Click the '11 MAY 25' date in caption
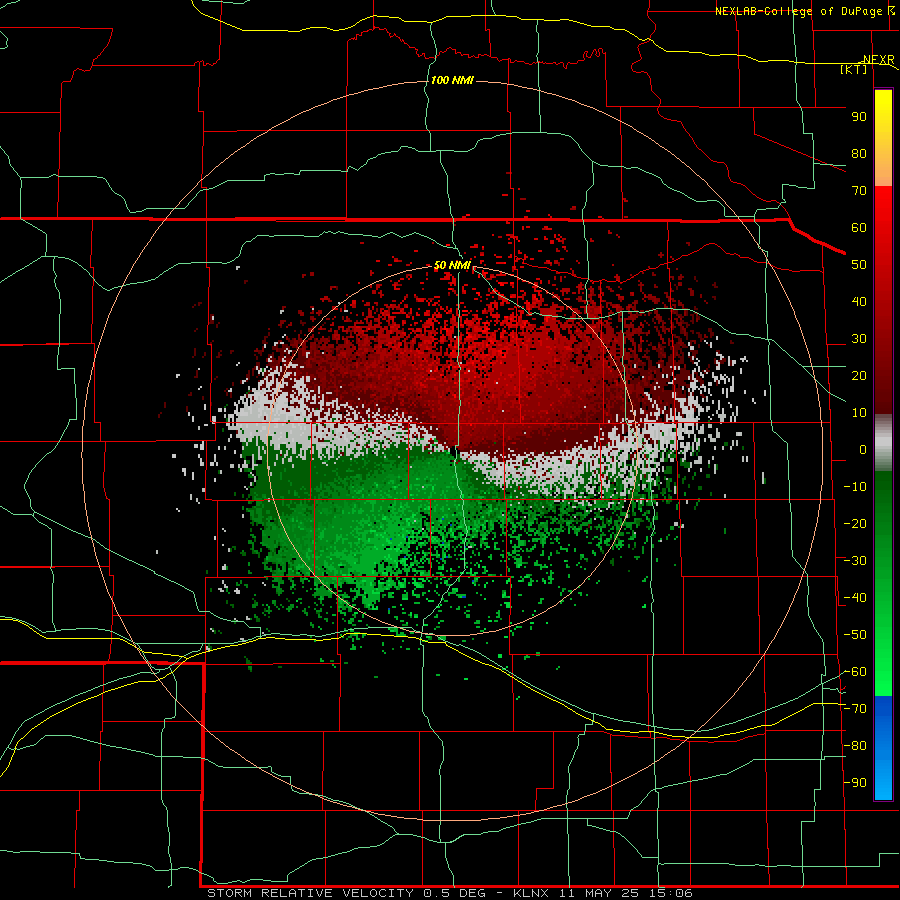 pyautogui.click(x=599, y=893)
